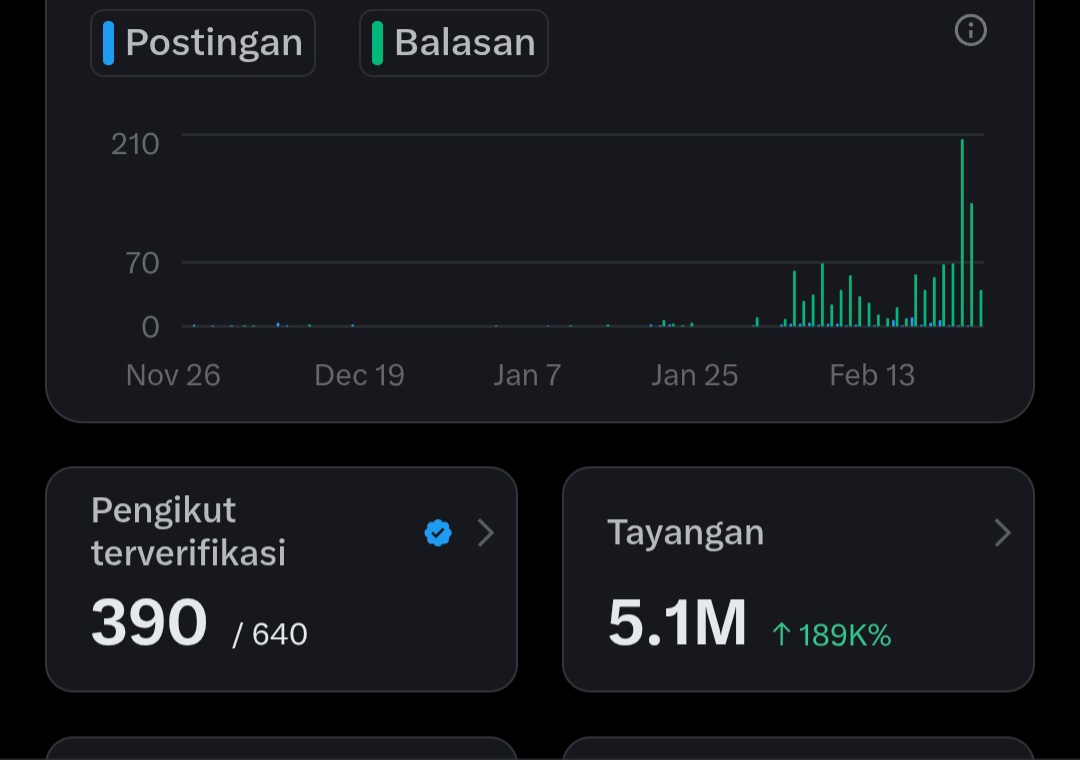This screenshot has height=760, width=1080.
Task: Click the 210 y-axis label
Action: coord(135,145)
